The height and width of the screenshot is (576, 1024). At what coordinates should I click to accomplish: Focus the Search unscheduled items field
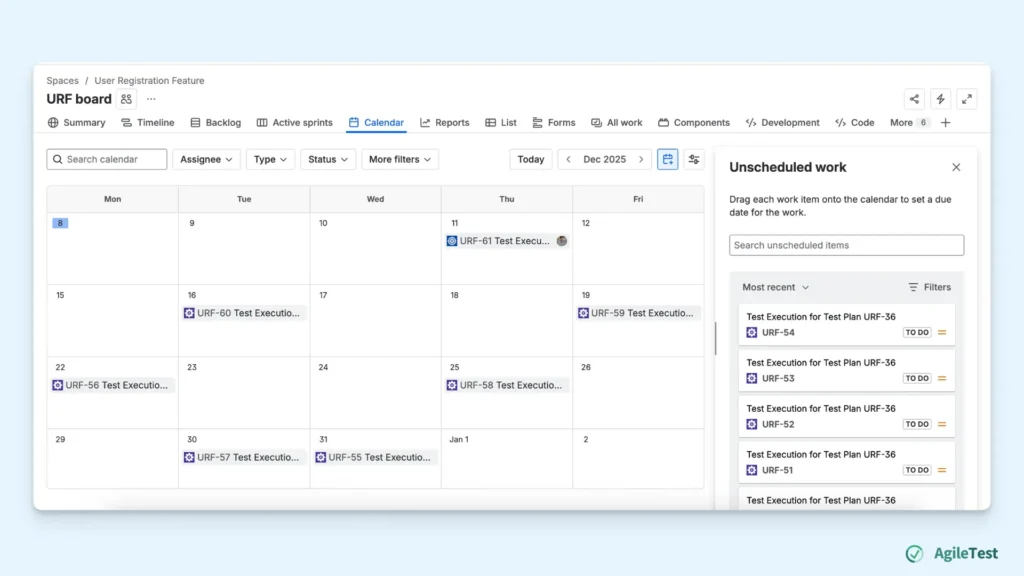[846, 246]
